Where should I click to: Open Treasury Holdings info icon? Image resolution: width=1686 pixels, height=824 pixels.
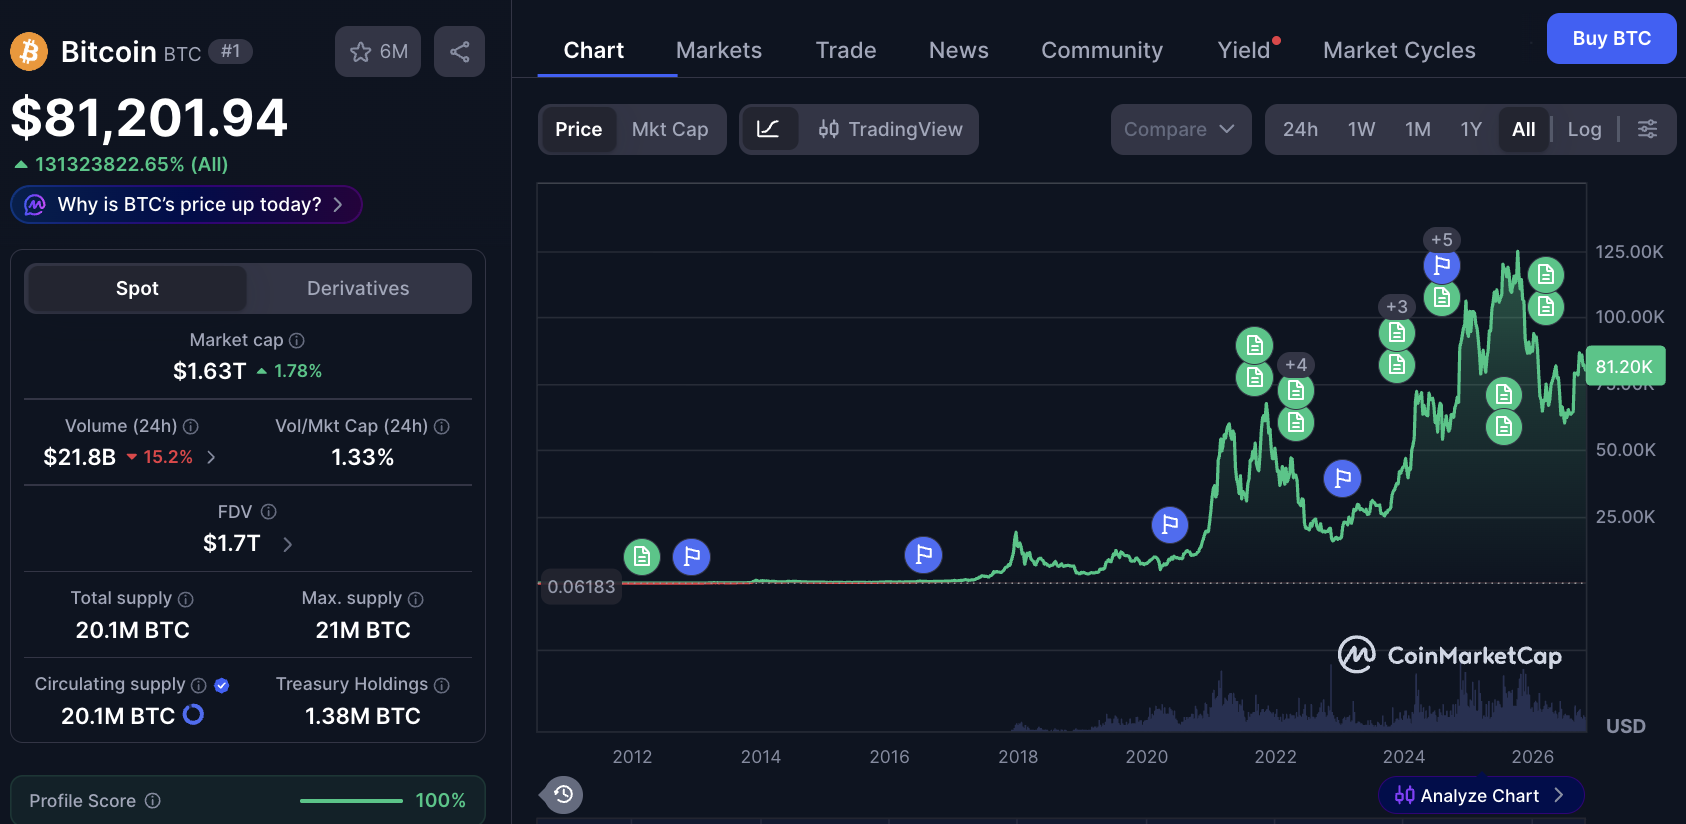[442, 685]
